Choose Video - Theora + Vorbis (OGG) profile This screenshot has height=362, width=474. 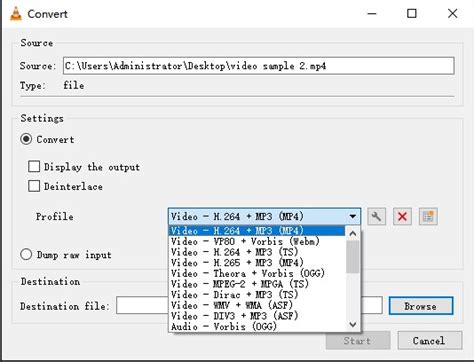257,273
